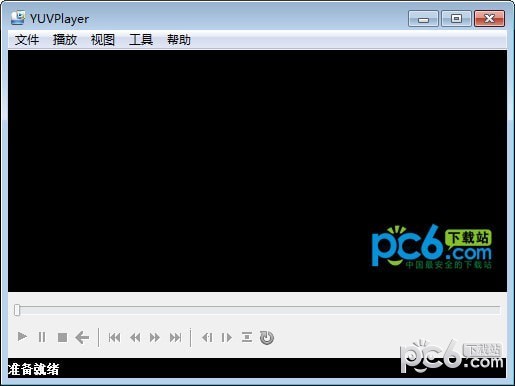Open the 工具 menu
Image resolution: width=515 pixels, height=386 pixels.
pos(141,40)
